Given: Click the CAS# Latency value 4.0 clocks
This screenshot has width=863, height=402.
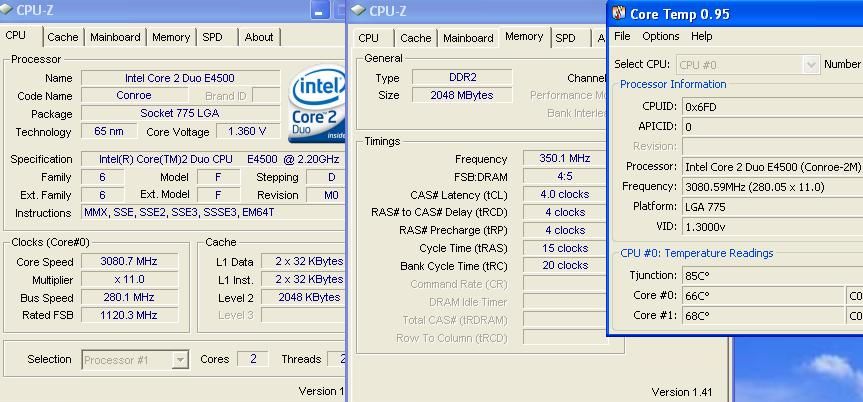Looking at the screenshot, I should click(565, 194).
